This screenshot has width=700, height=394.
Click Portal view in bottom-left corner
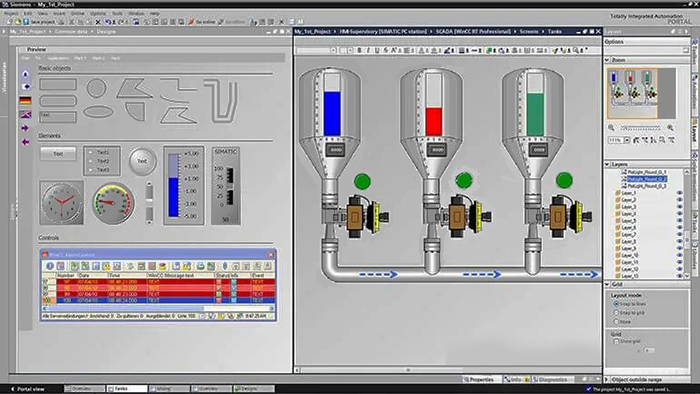click(30, 389)
